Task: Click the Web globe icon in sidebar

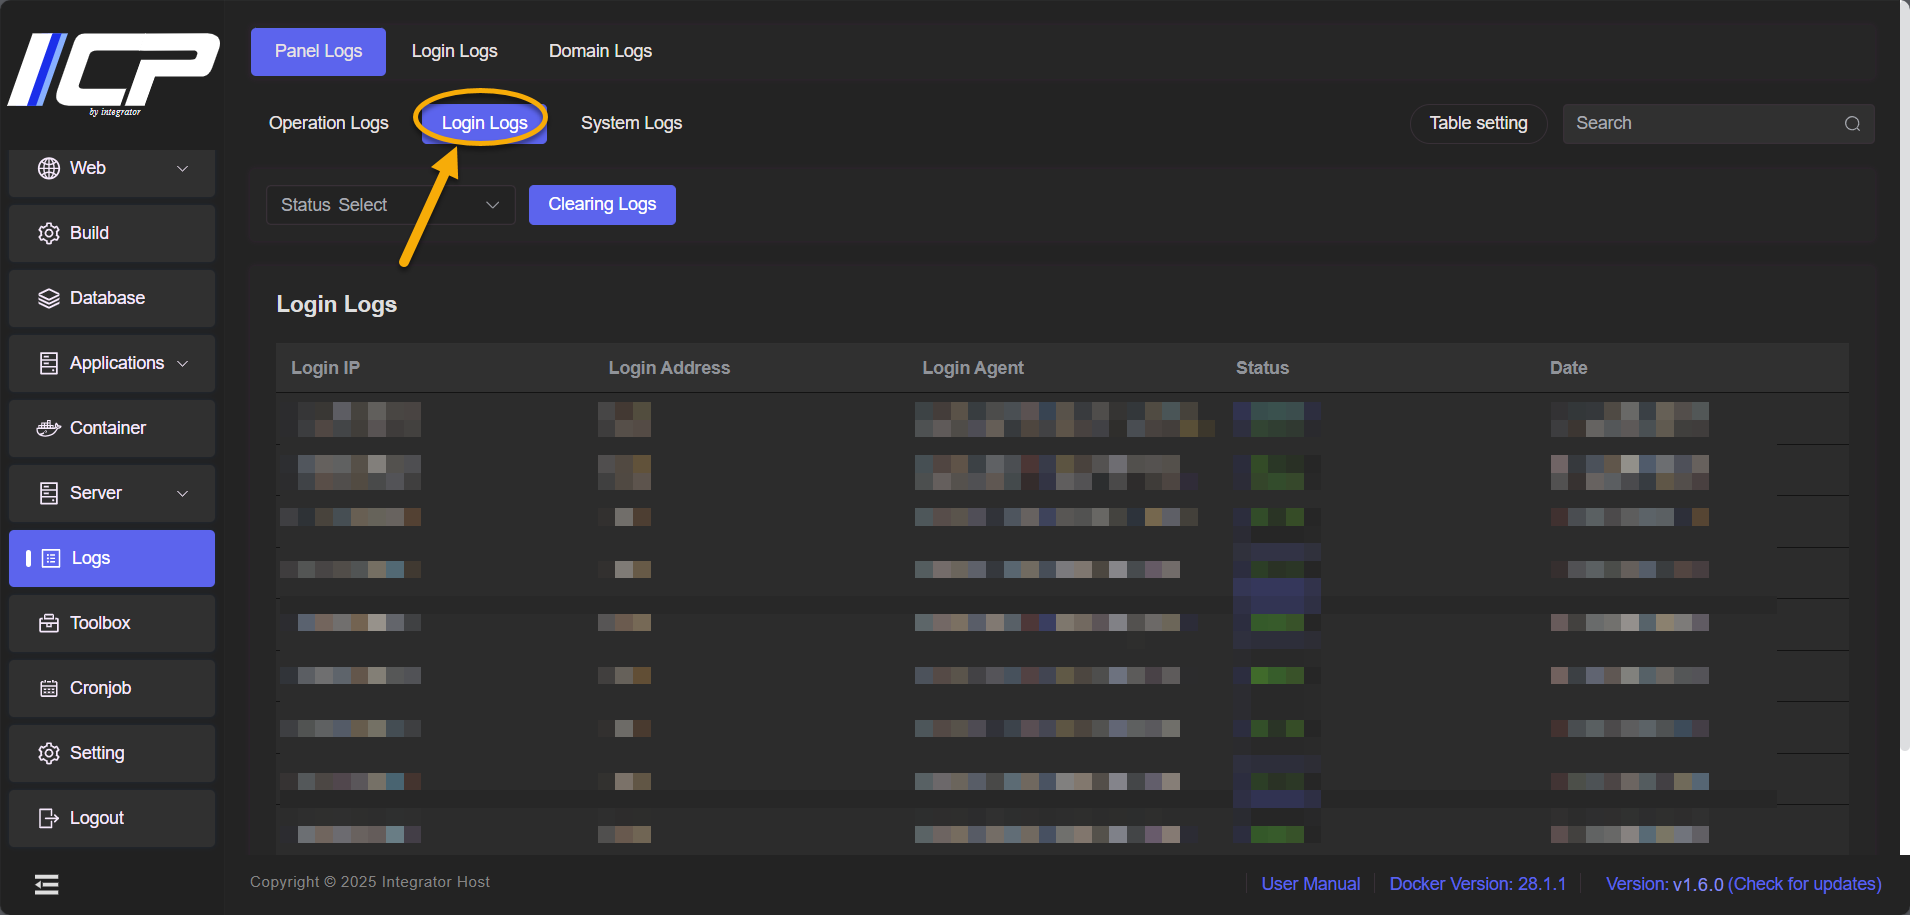Action: [x=48, y=168]
